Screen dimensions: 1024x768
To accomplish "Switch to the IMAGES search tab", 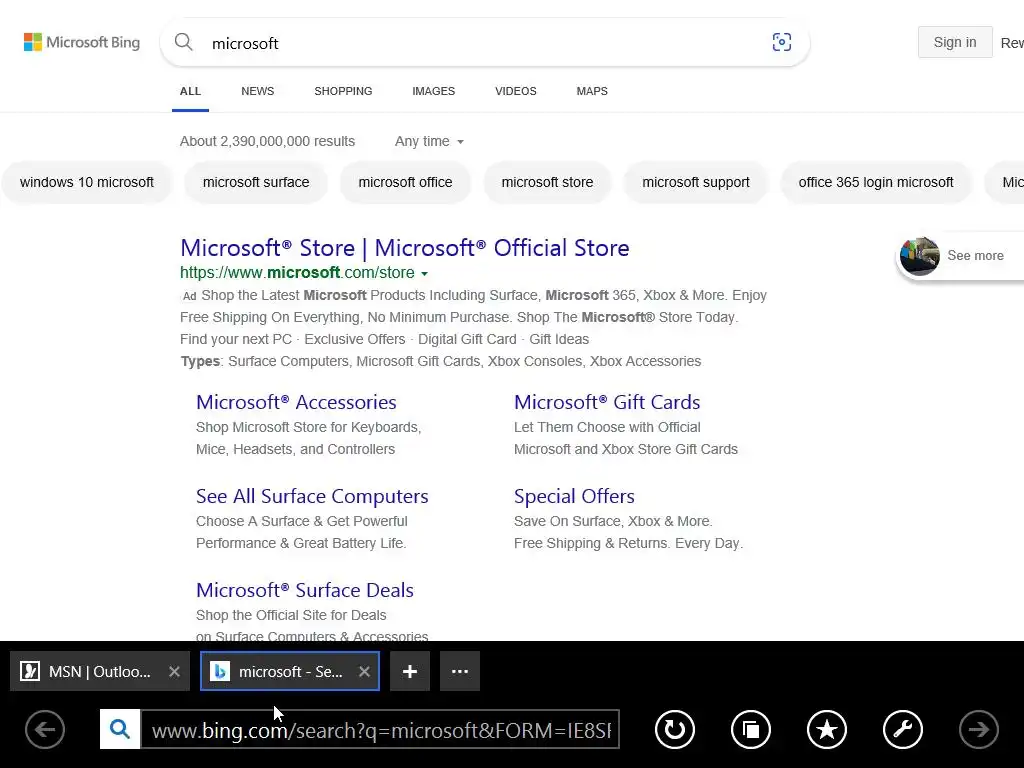I will (433, 91).
